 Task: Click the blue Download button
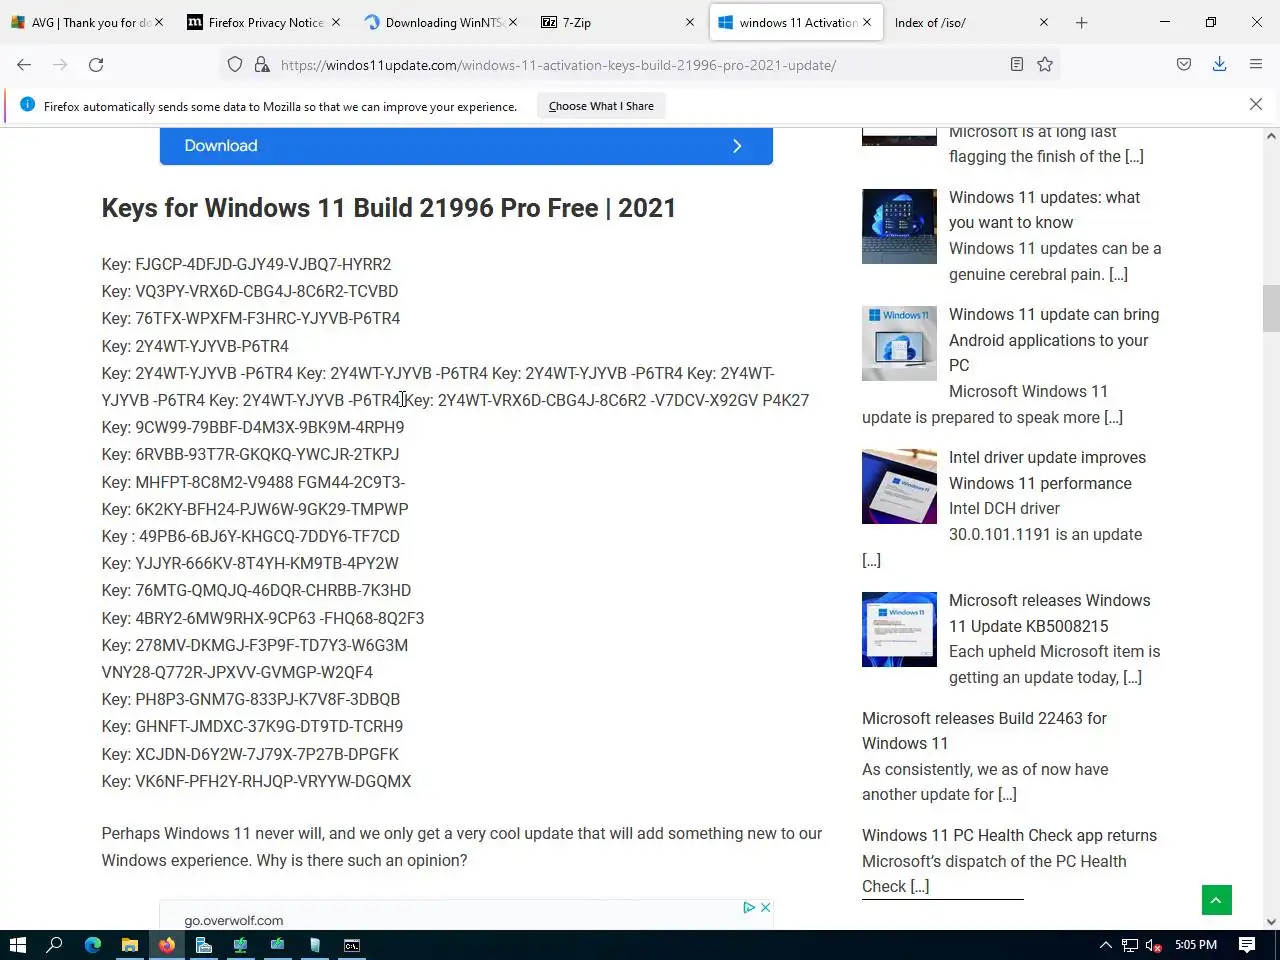pyautogui.click(x=466, y=146)
